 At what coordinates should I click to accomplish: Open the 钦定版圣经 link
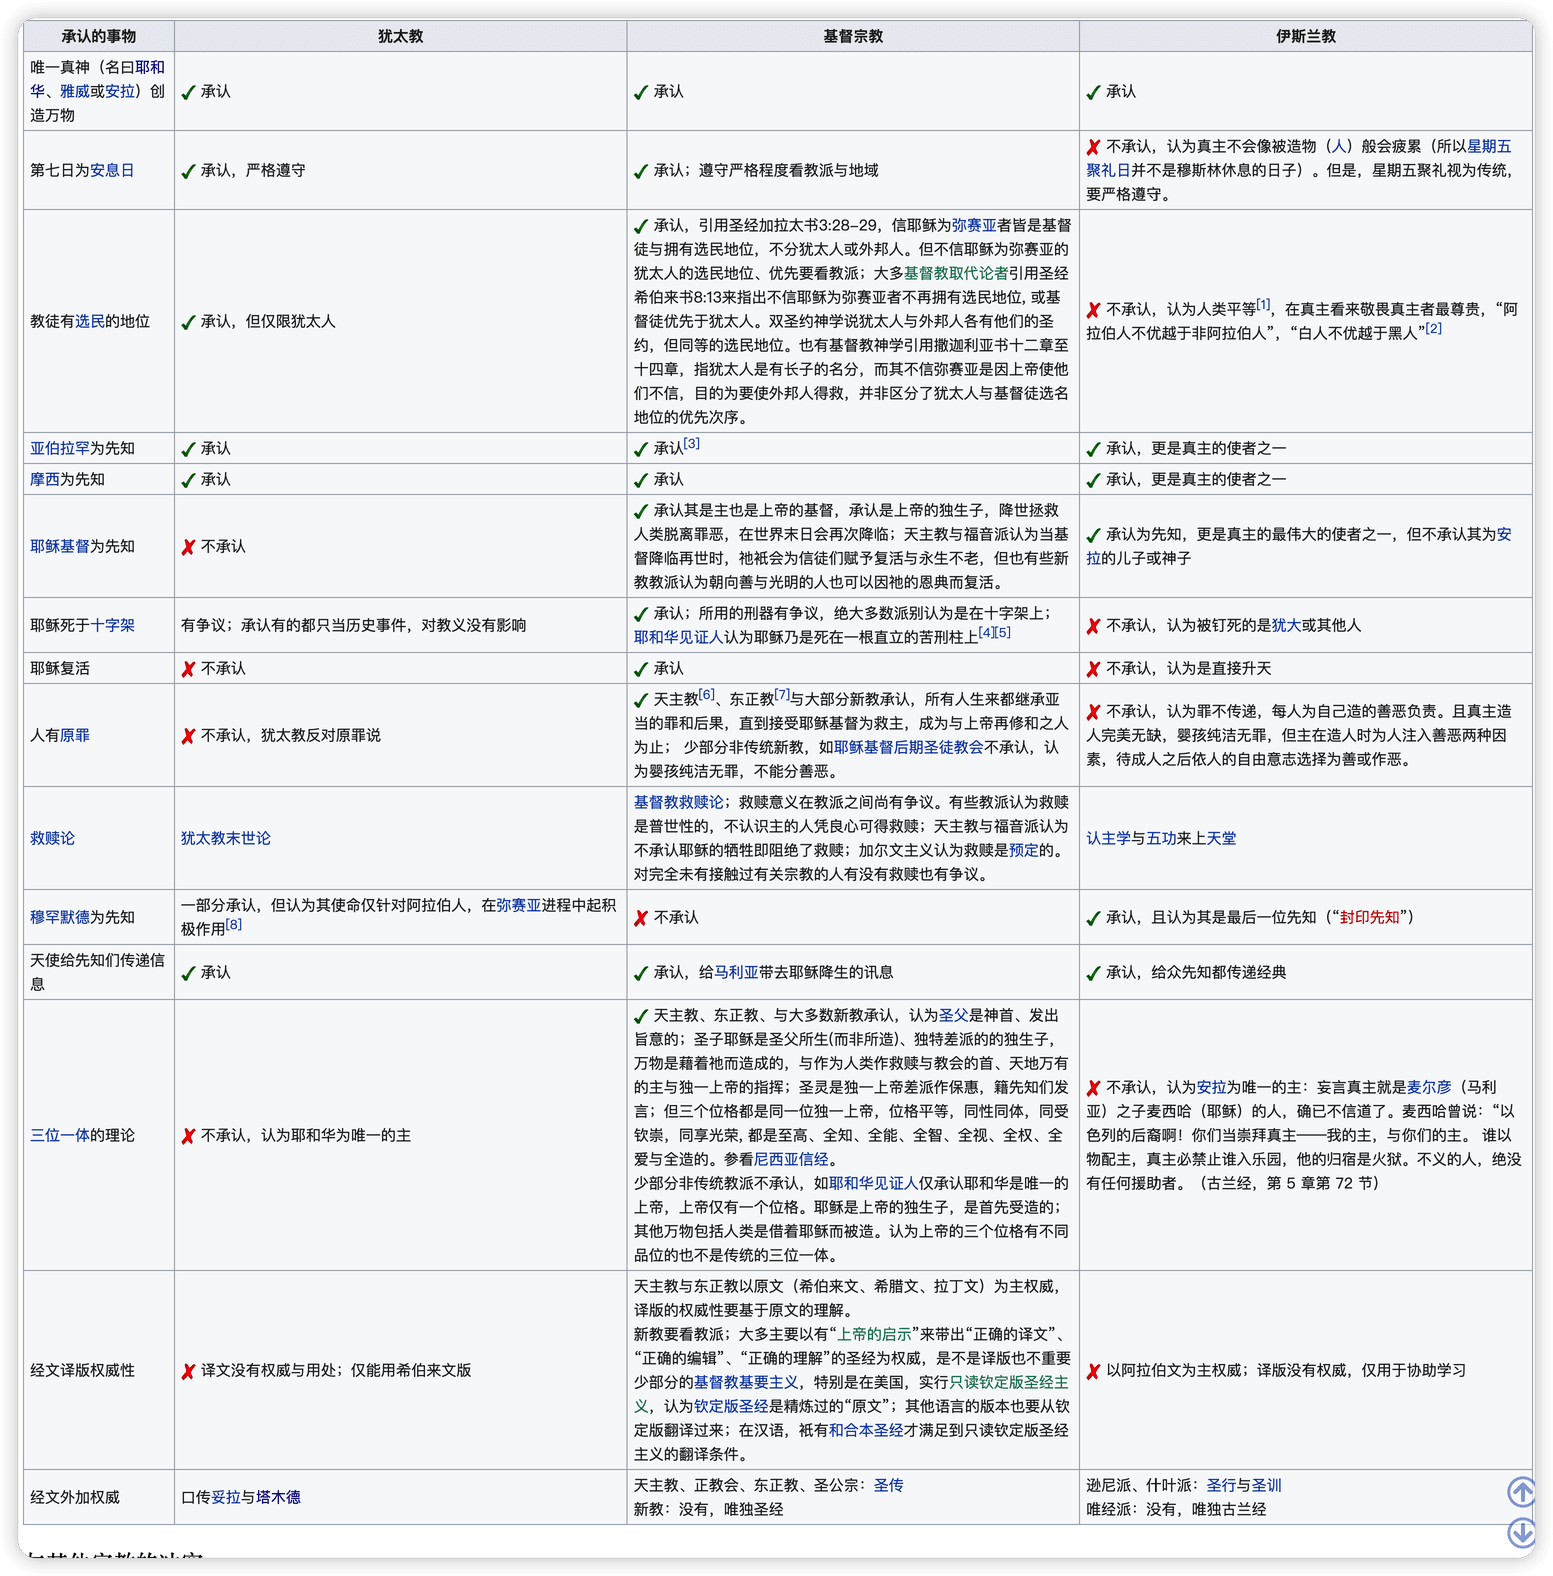(x=731, y=1406)
